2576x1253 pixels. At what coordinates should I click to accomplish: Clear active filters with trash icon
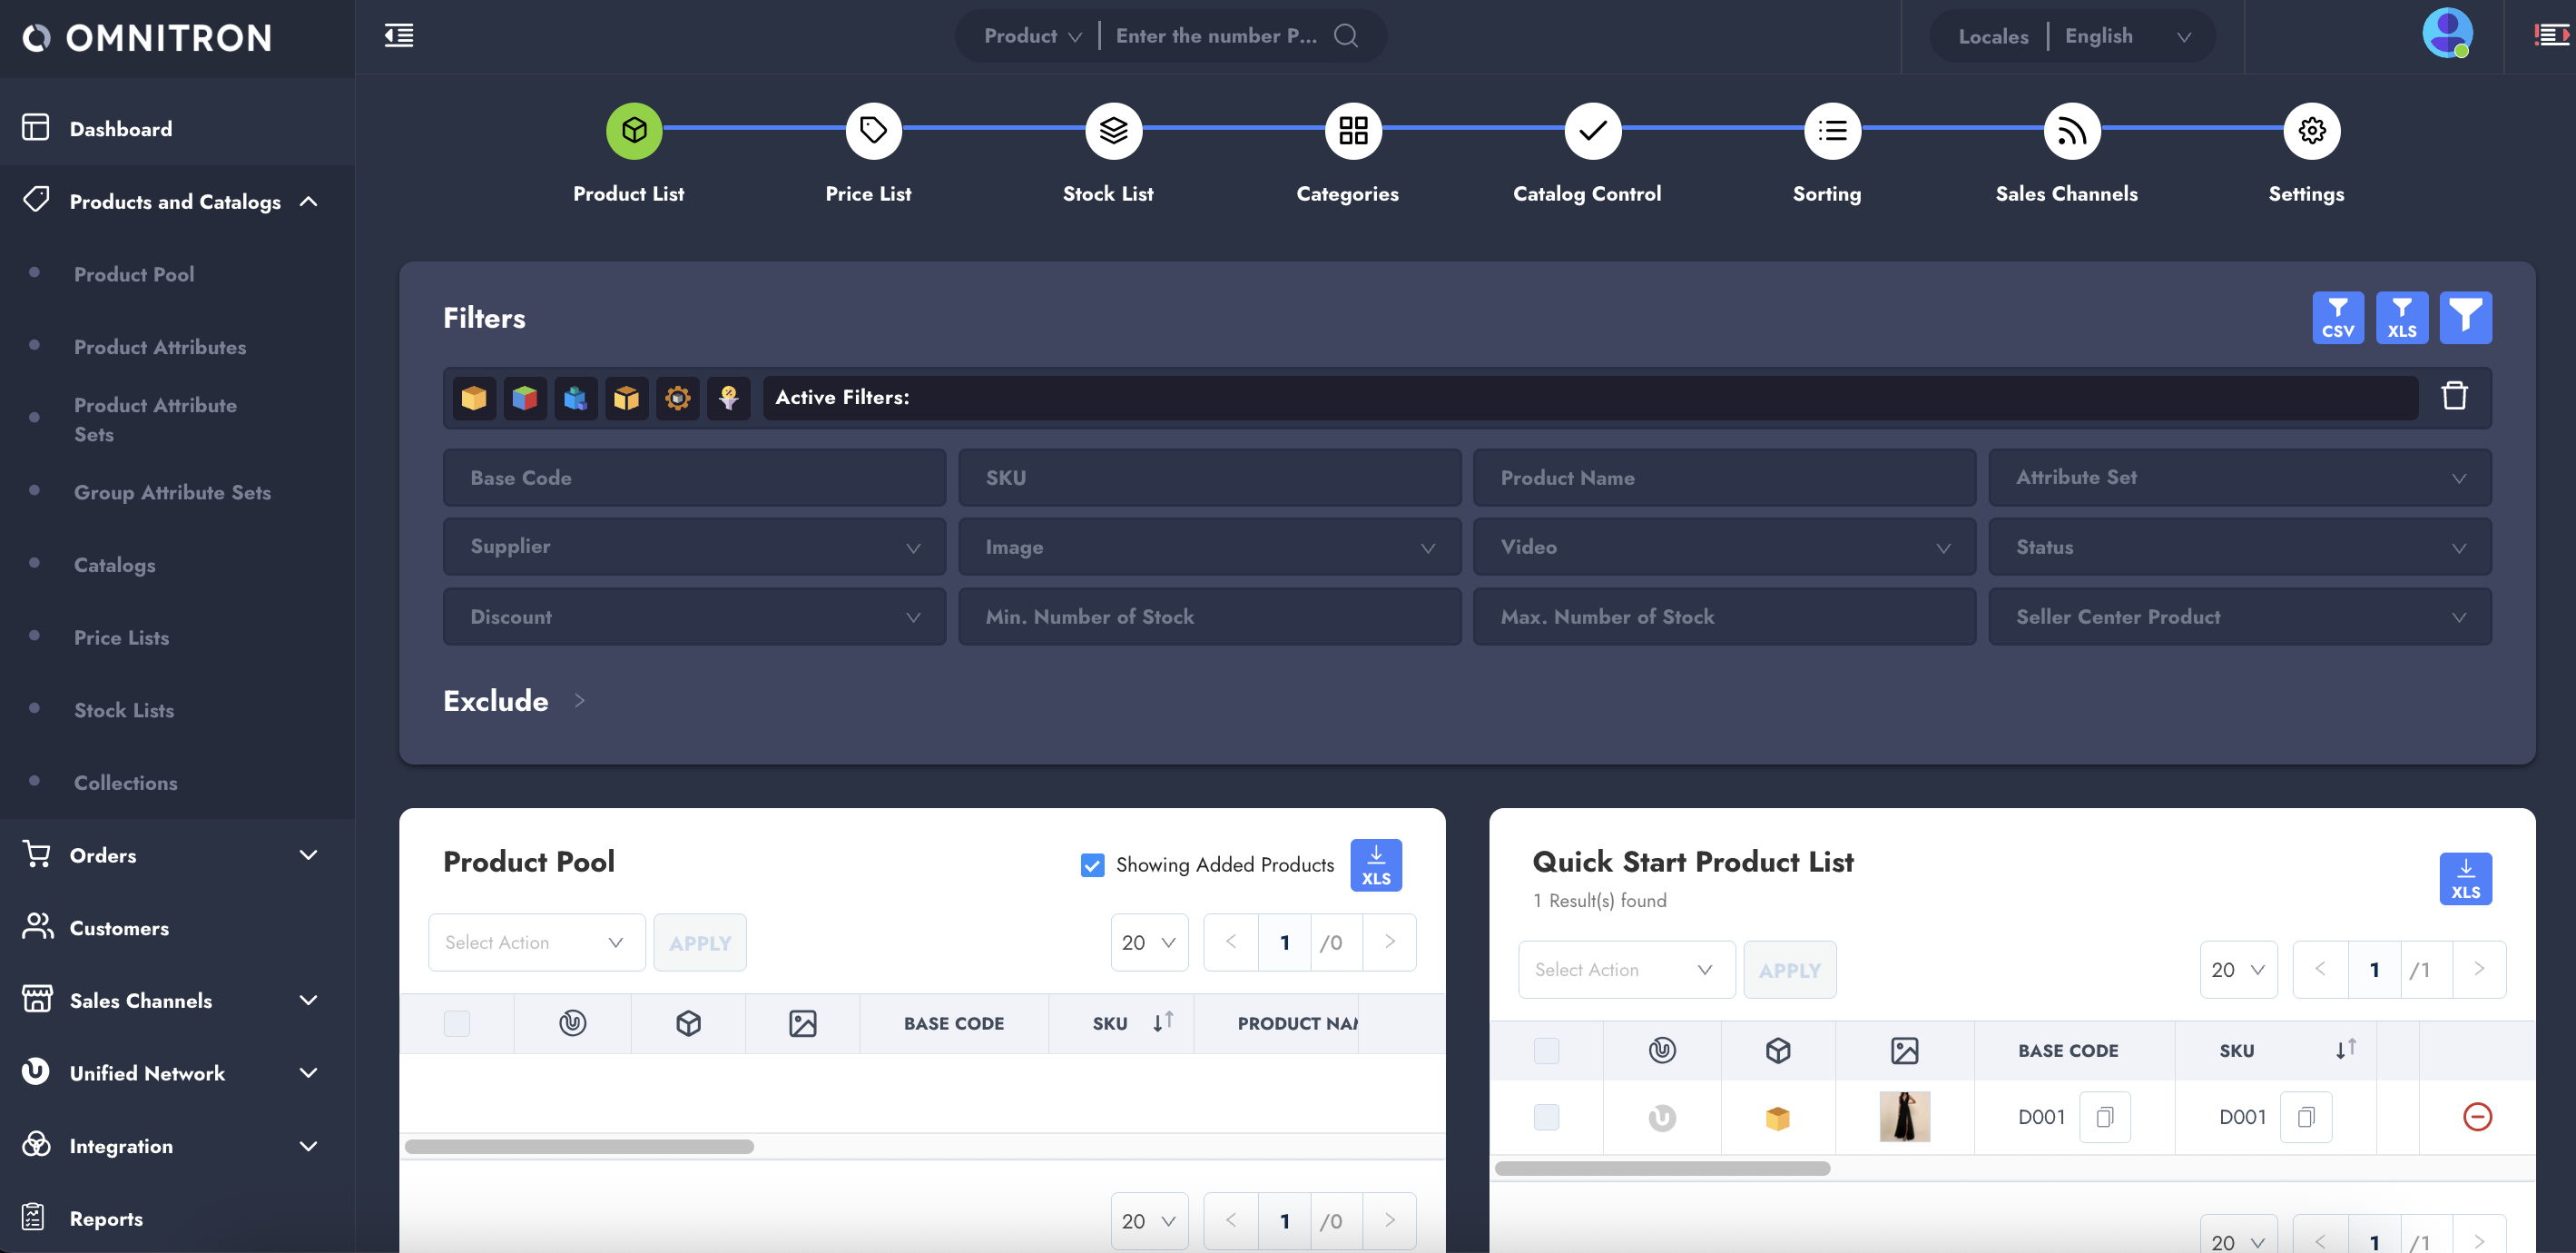tap(2454, 396)
